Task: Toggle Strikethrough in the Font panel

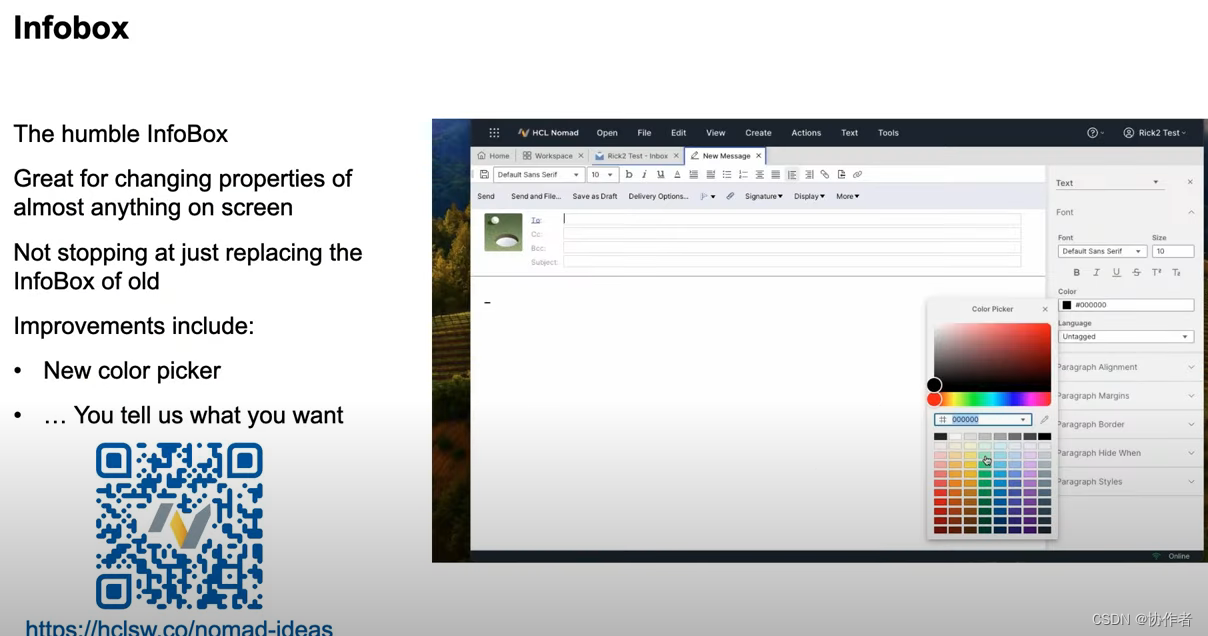Action: click(1136, 272)
